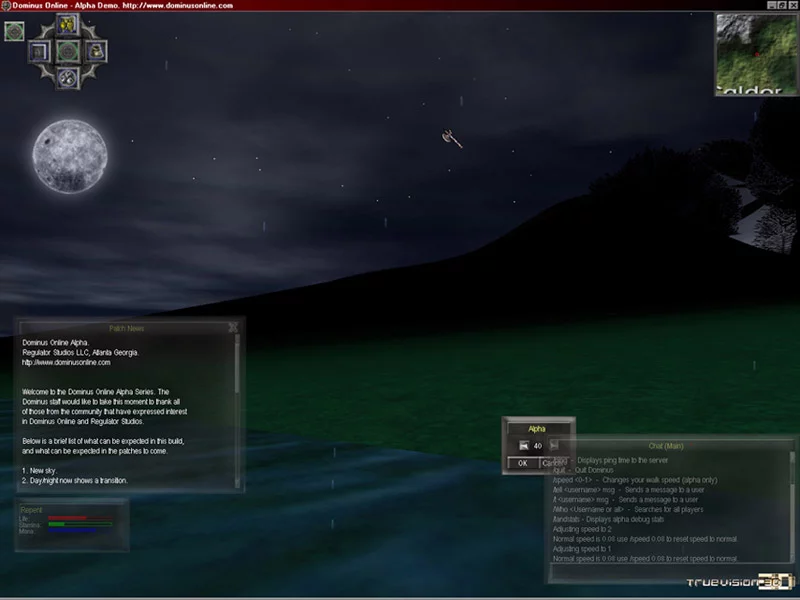Click the dominusonline.com URL in Patch News
This screenshot has height=600, width=800.
(66, 362)
